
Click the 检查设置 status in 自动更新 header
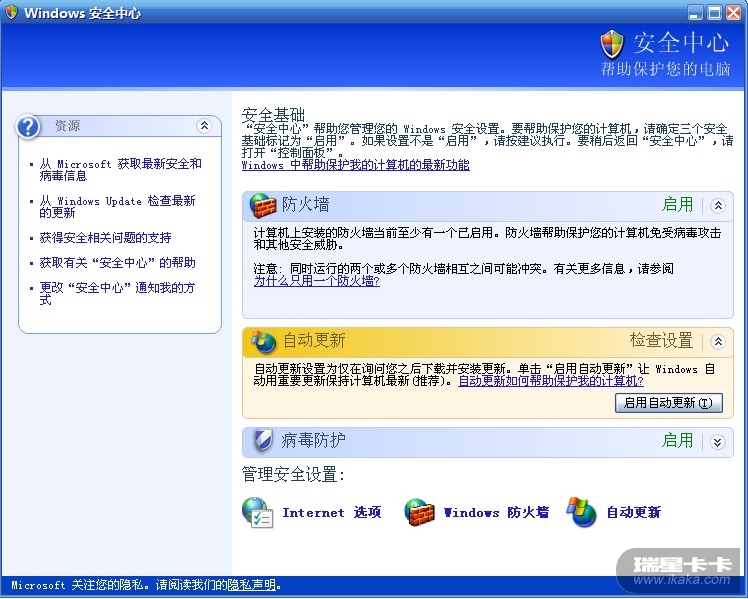[x=661, y=341]
